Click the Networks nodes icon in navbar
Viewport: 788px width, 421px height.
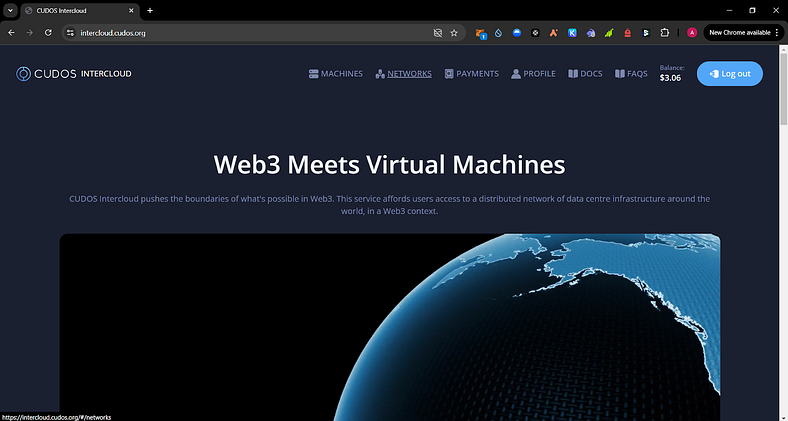click(x=380, y=74)
